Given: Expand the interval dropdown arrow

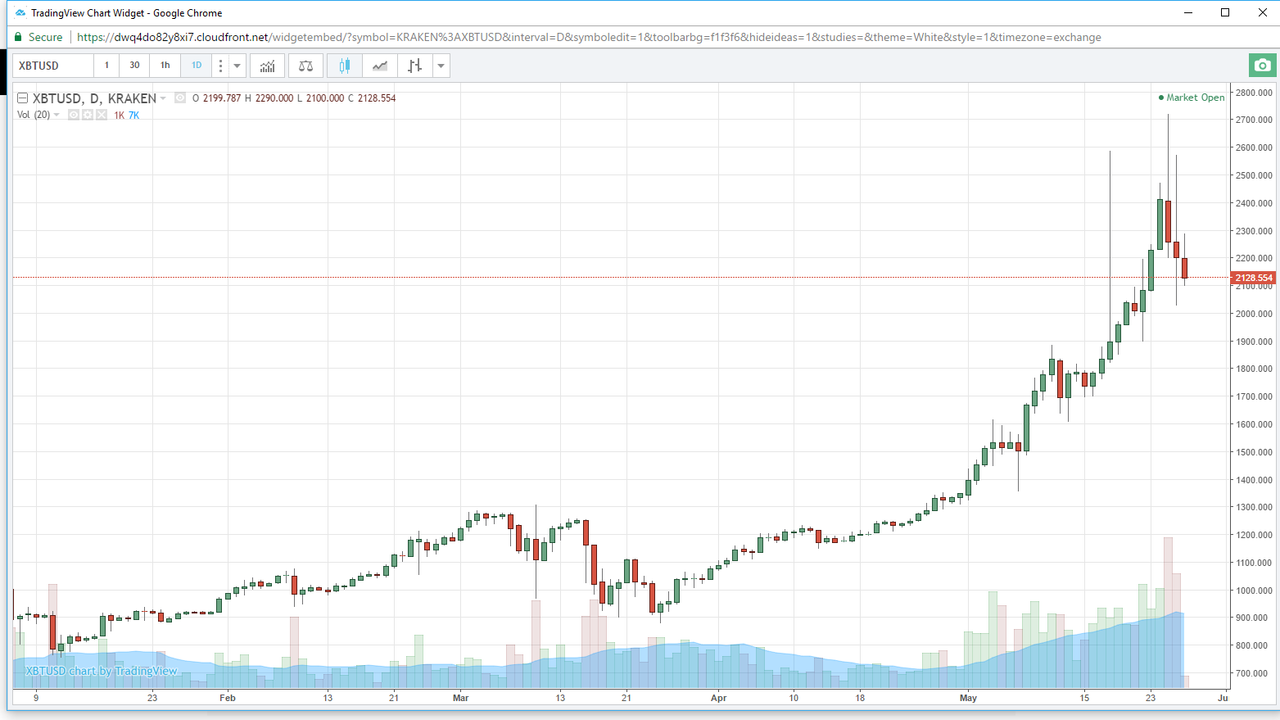Looking at the screenshot, I should 237,66.
